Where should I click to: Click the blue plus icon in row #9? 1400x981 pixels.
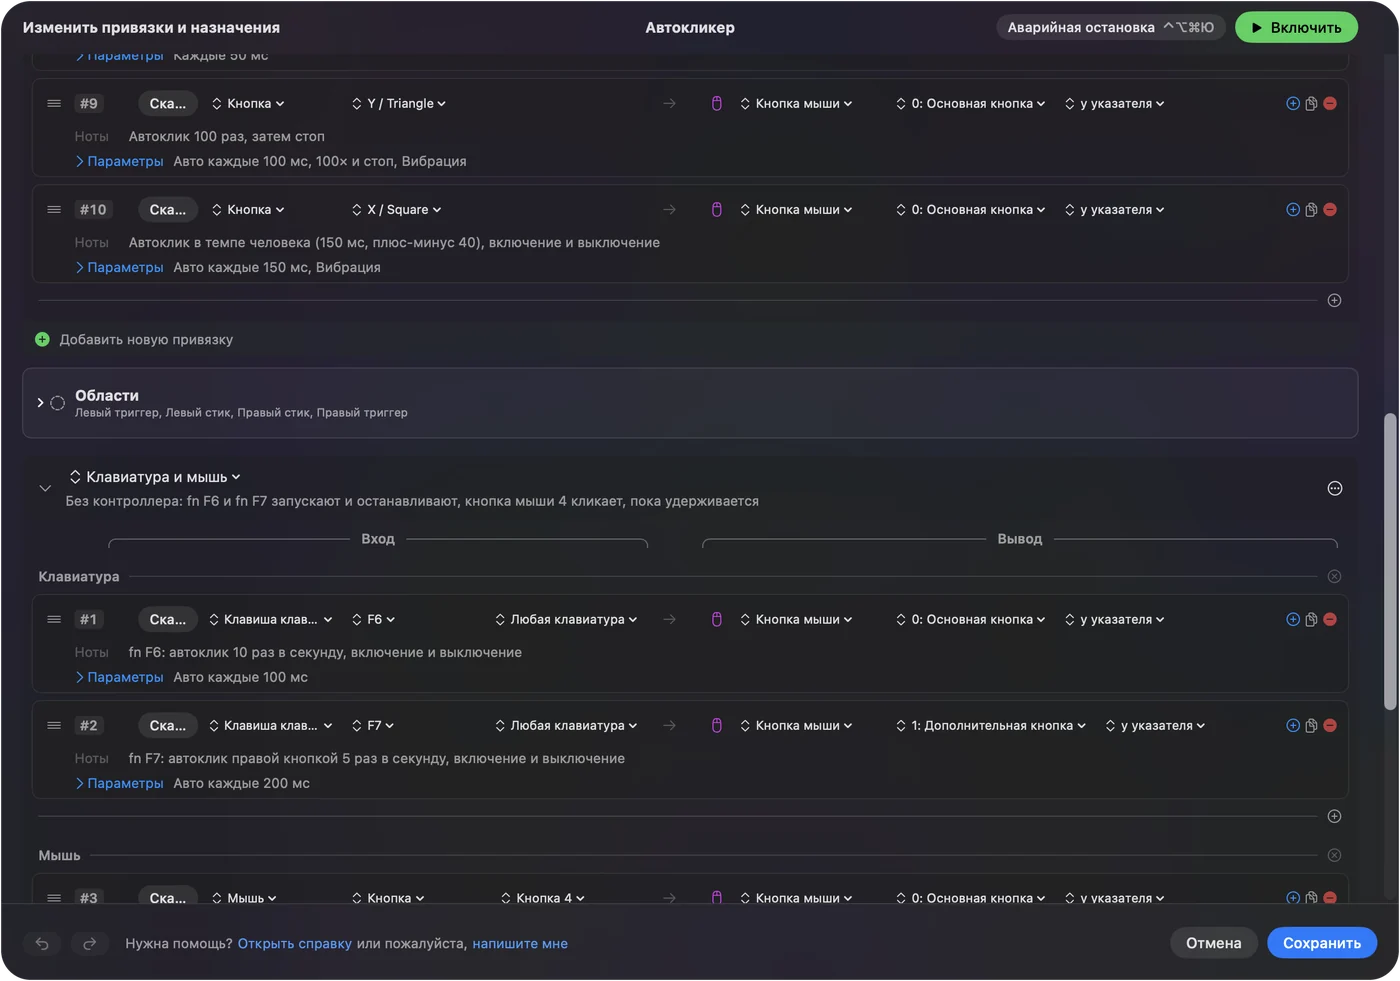click(x=1293, y=104)
